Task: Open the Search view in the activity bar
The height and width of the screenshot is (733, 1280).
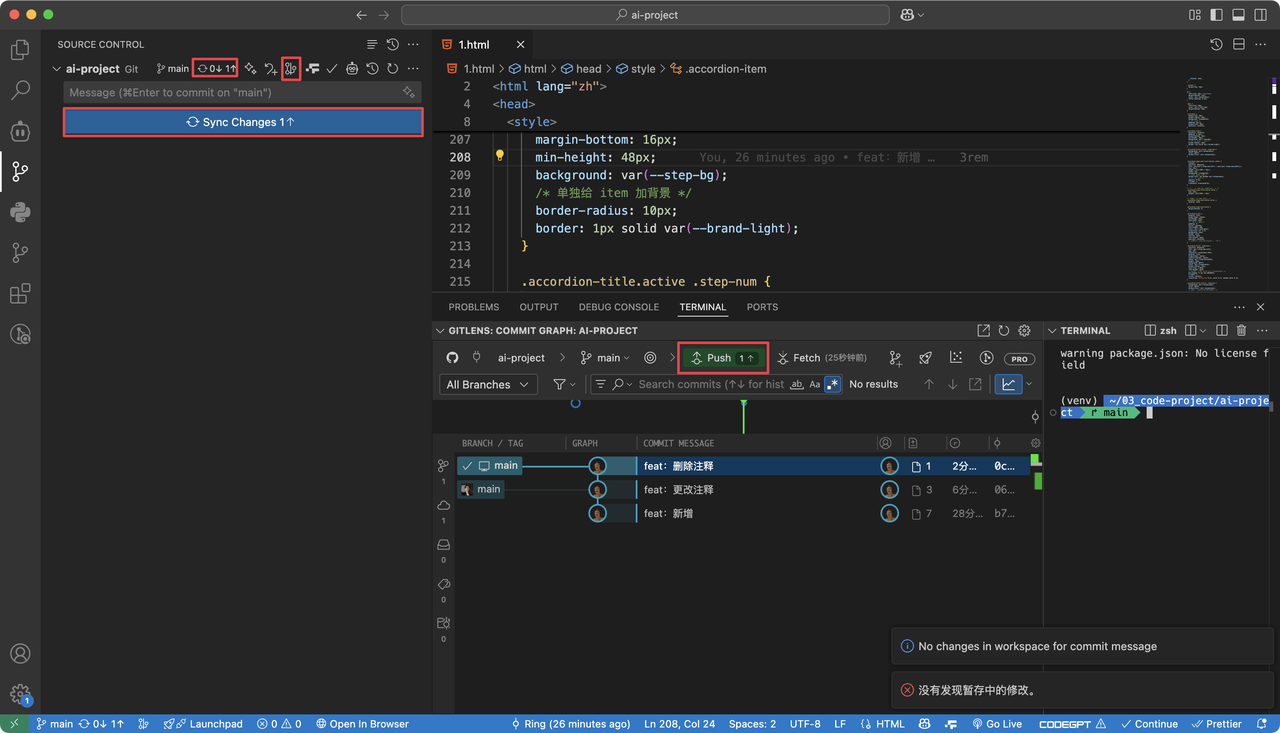Action: (20, 90)
